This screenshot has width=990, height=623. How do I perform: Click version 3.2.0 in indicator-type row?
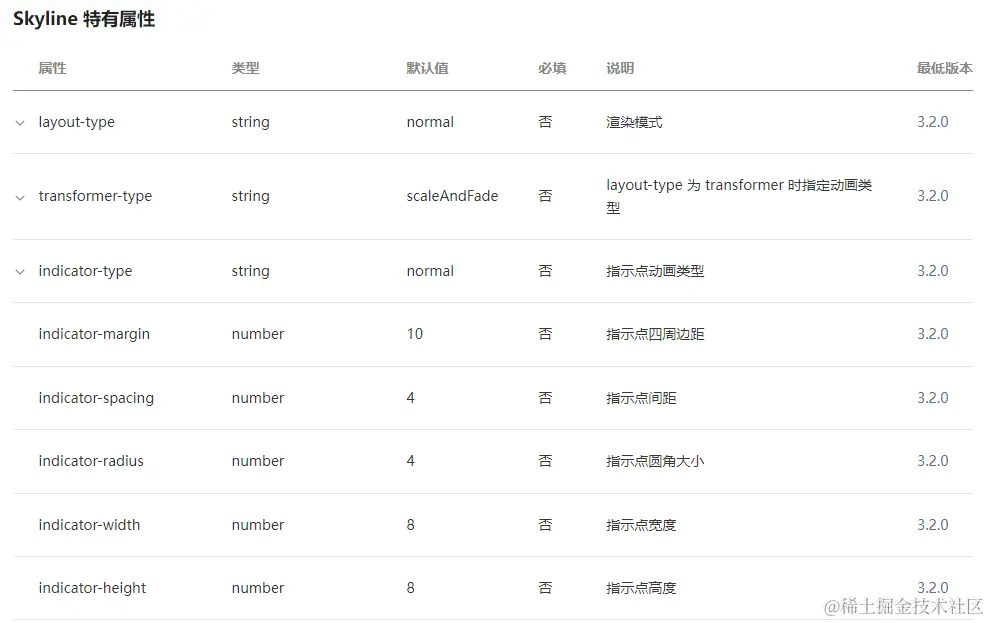click(933, 271)
